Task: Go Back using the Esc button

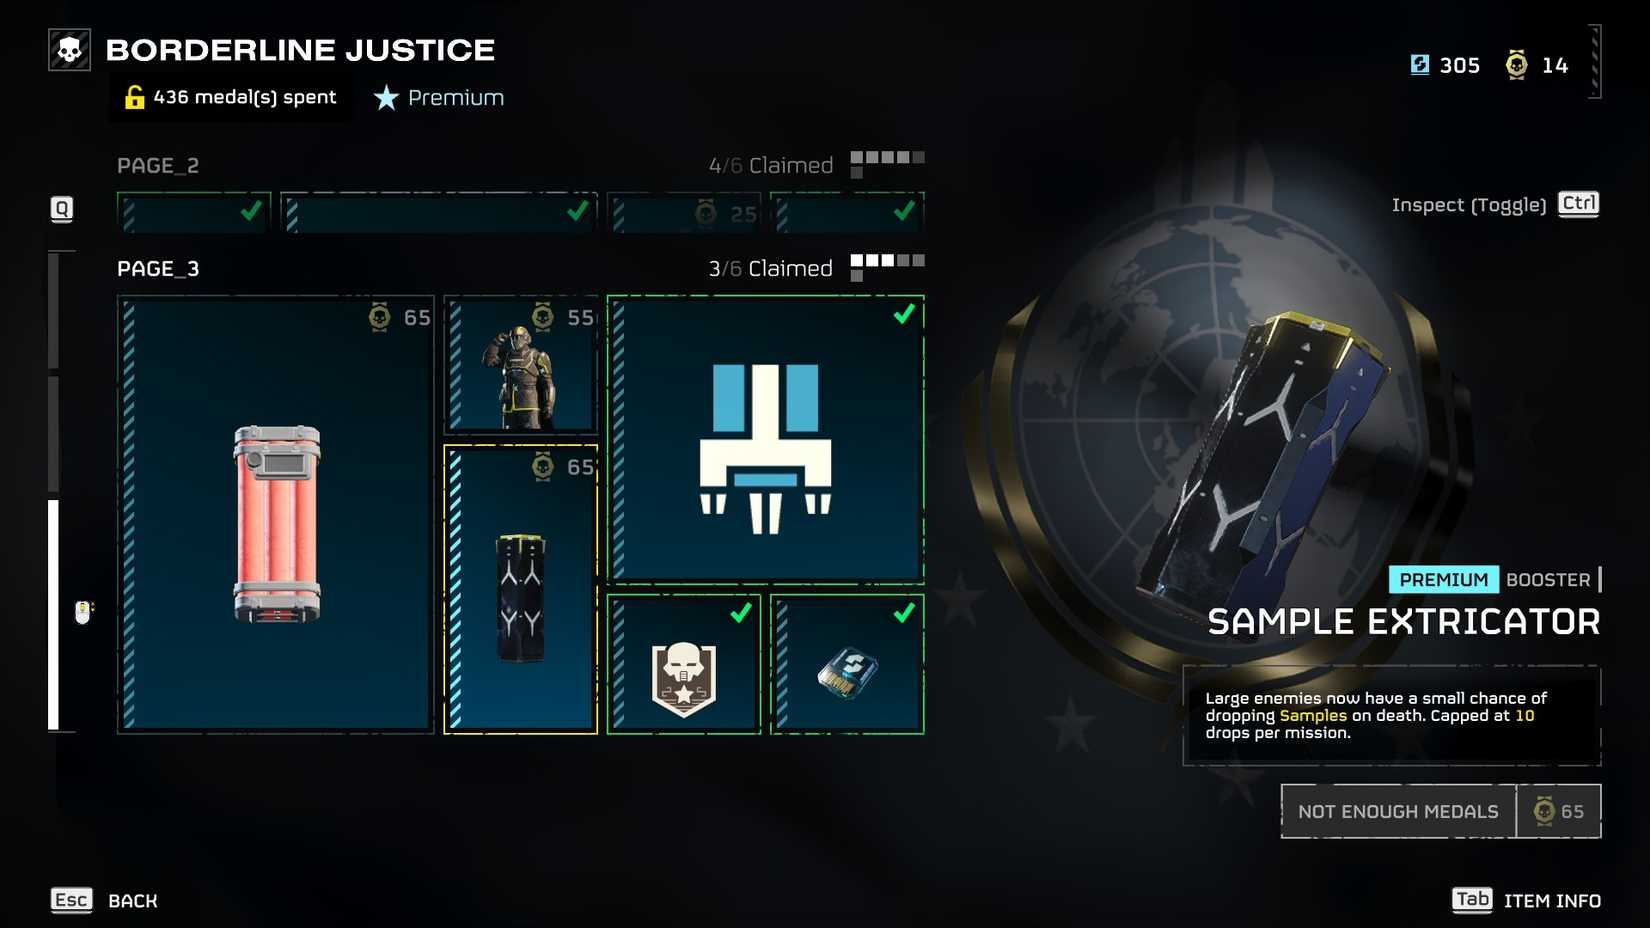Action: 71,900
